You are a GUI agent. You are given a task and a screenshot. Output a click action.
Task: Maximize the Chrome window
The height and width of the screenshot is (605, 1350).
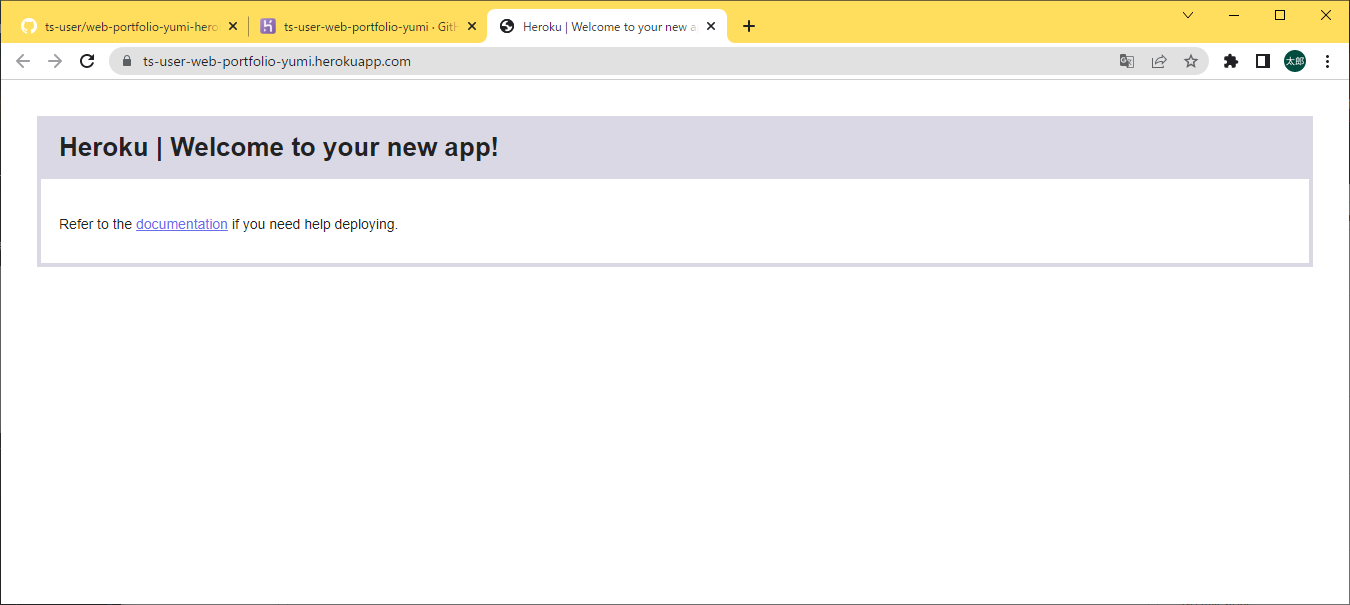[x=1280, y=15]
